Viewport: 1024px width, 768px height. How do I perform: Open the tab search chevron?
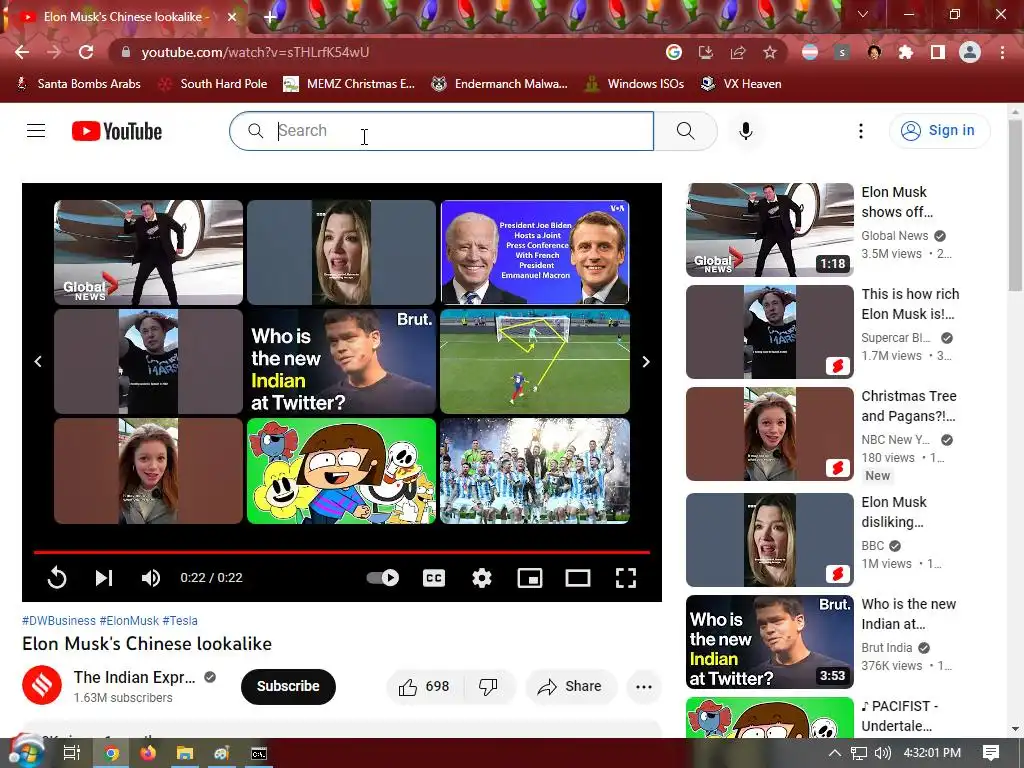tap(863, 14)
